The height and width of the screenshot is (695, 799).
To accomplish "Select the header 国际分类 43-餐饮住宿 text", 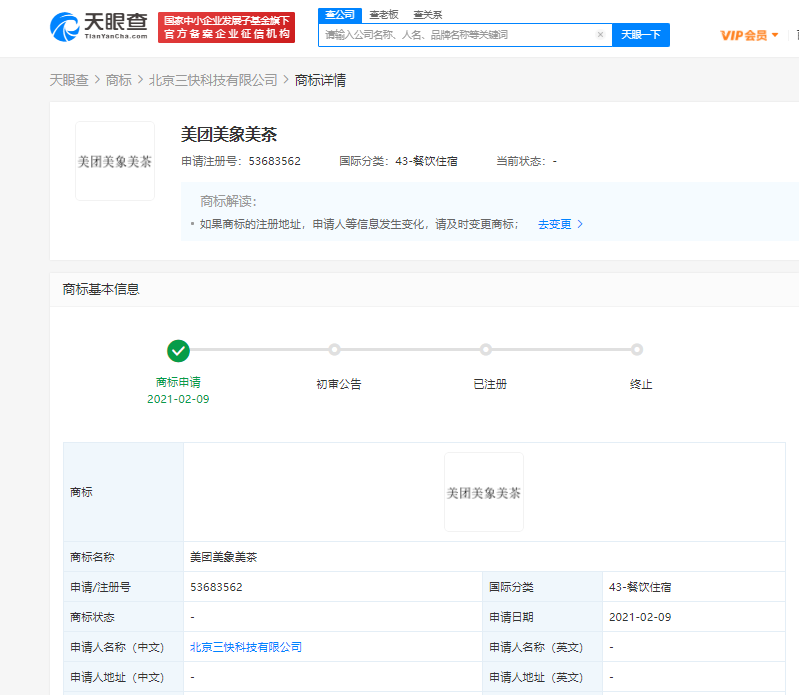I will pos(398,161).
